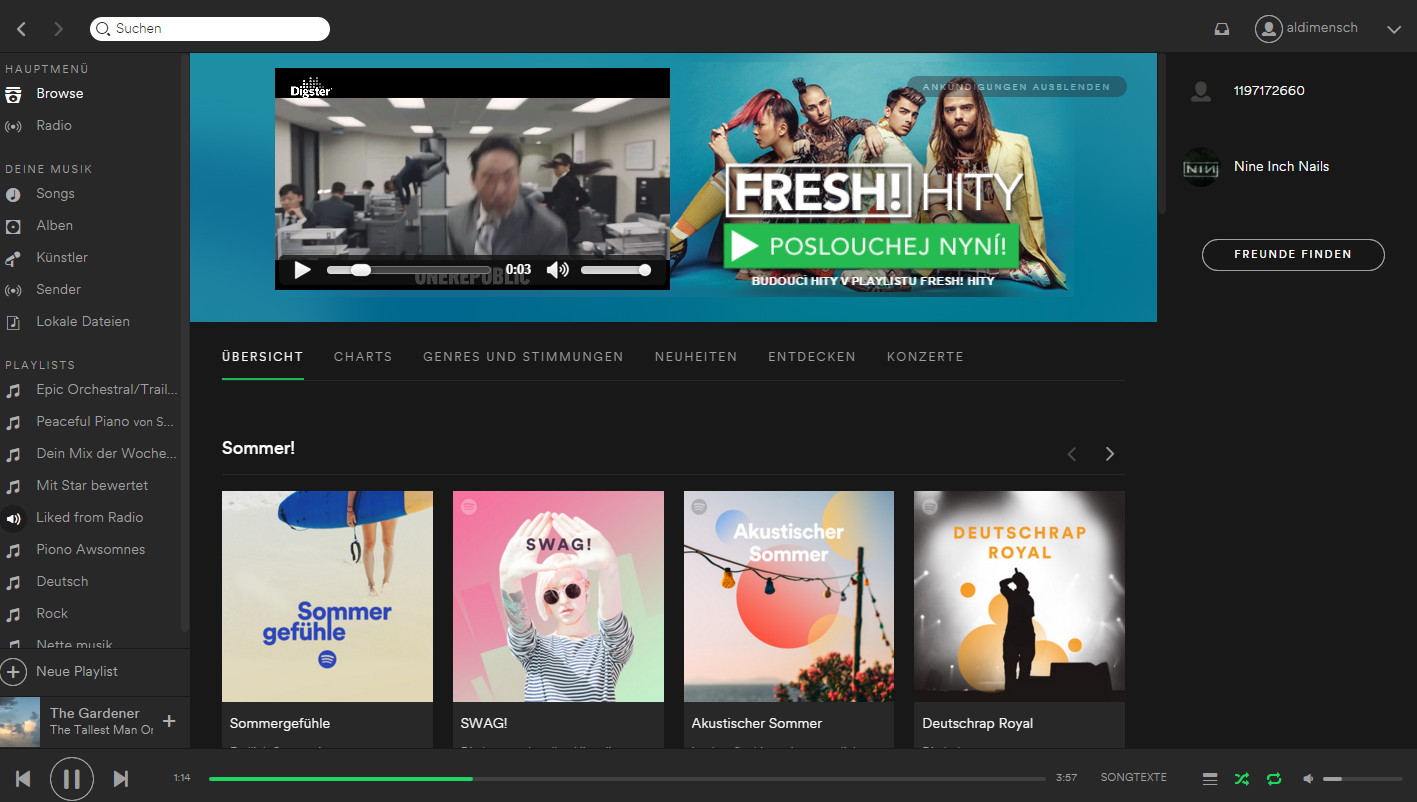Open the Konzerte tab
1417x802 pixels.
coord(925,357)
